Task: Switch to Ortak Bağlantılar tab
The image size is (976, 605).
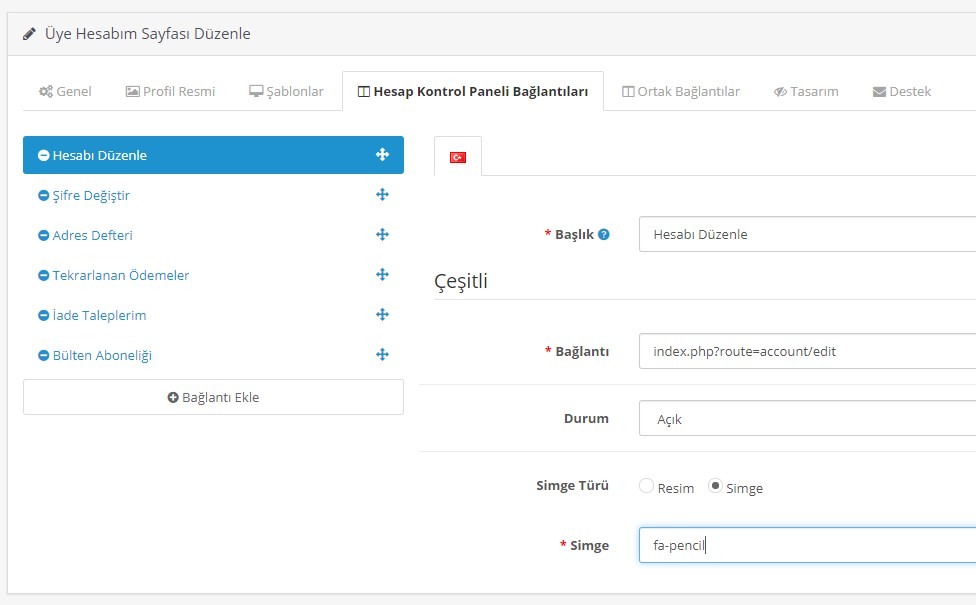Action: [x=681, y=91]
